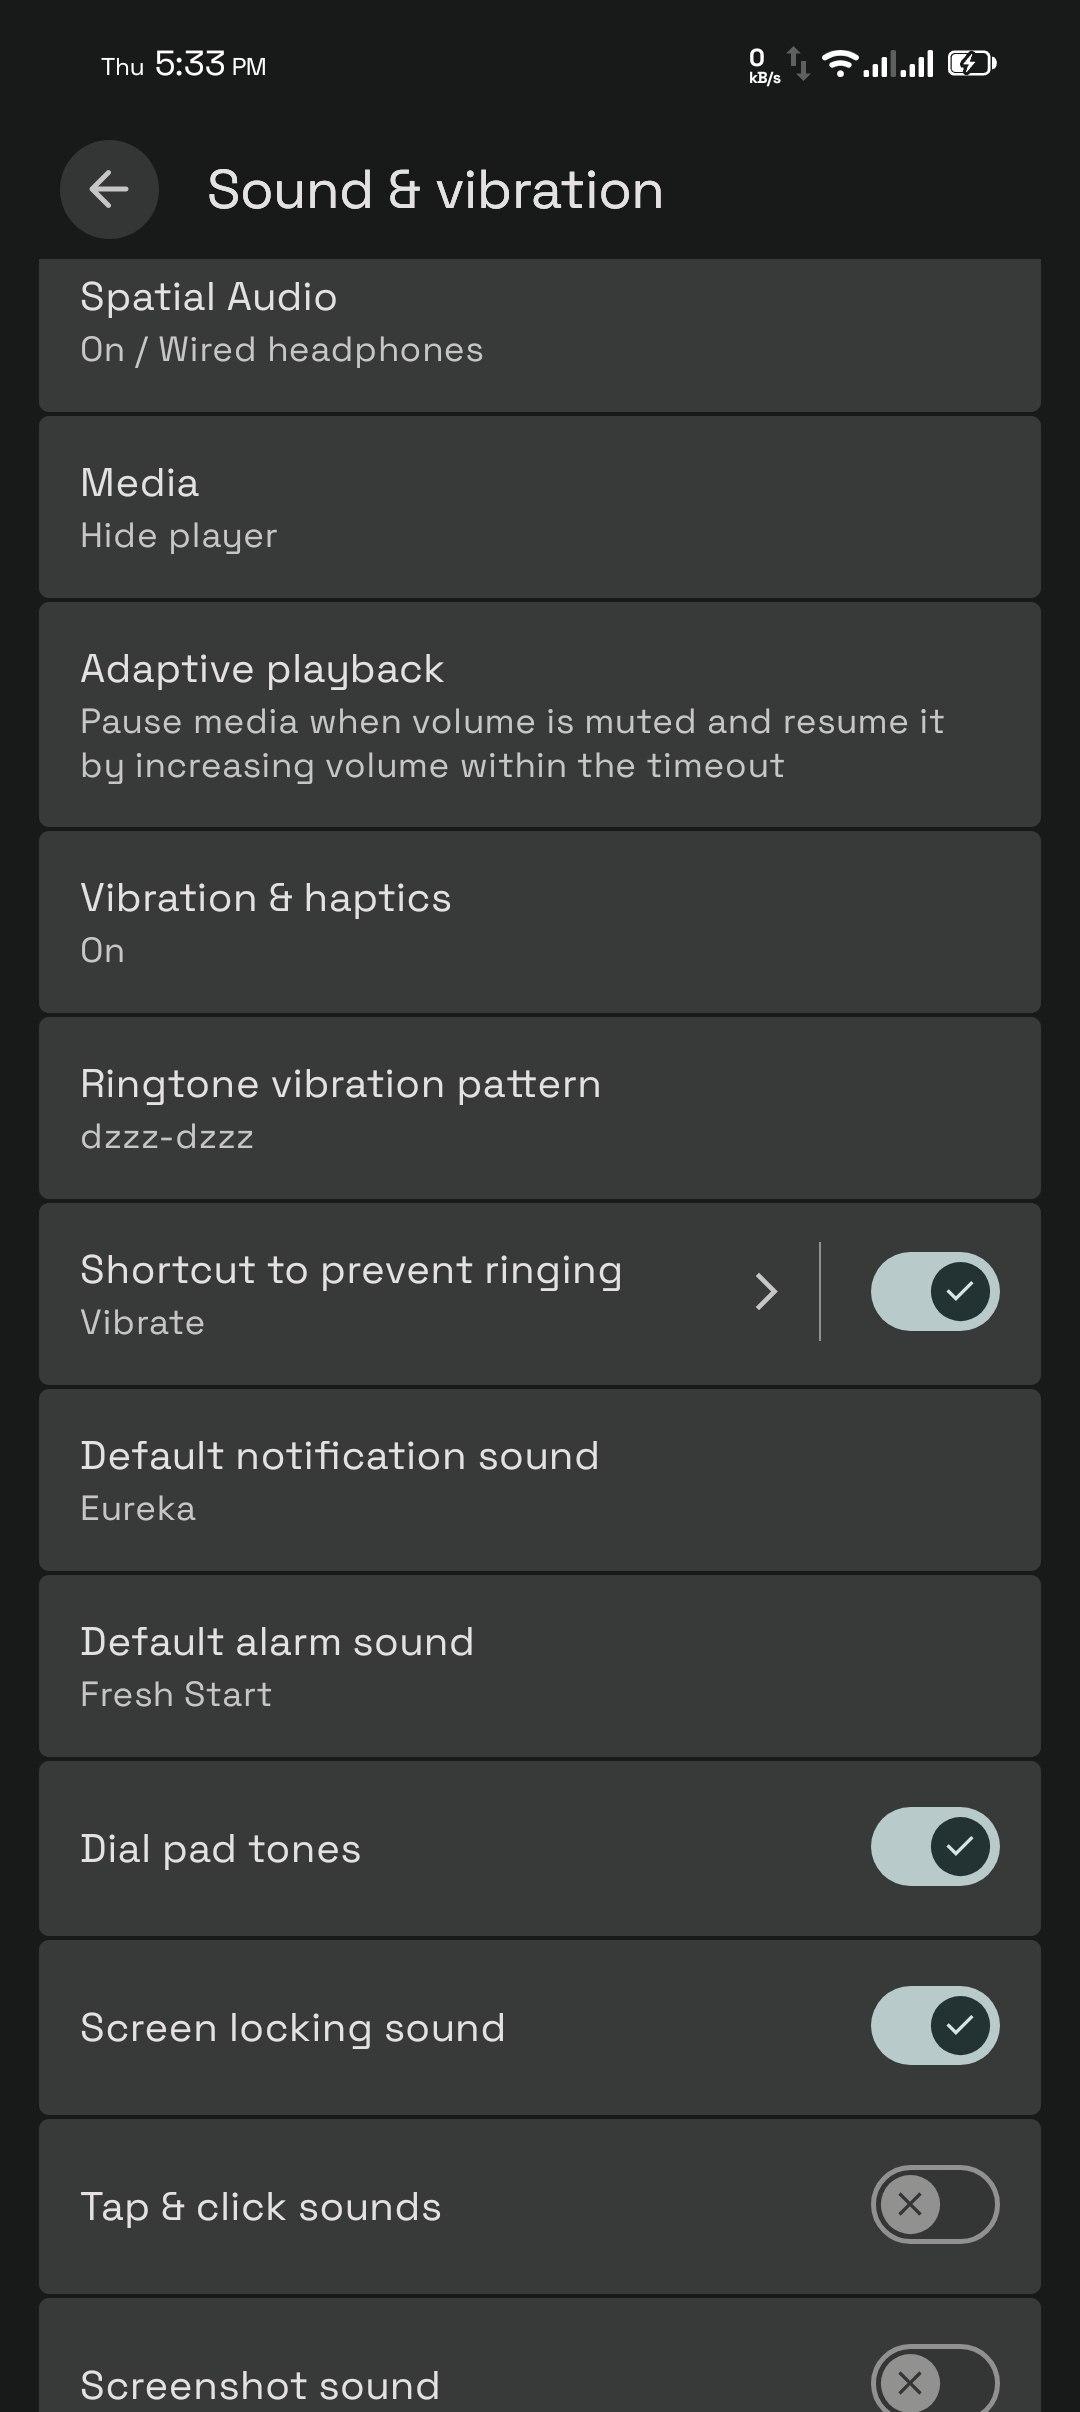Tap the network speed indicator

pos(763,66)
